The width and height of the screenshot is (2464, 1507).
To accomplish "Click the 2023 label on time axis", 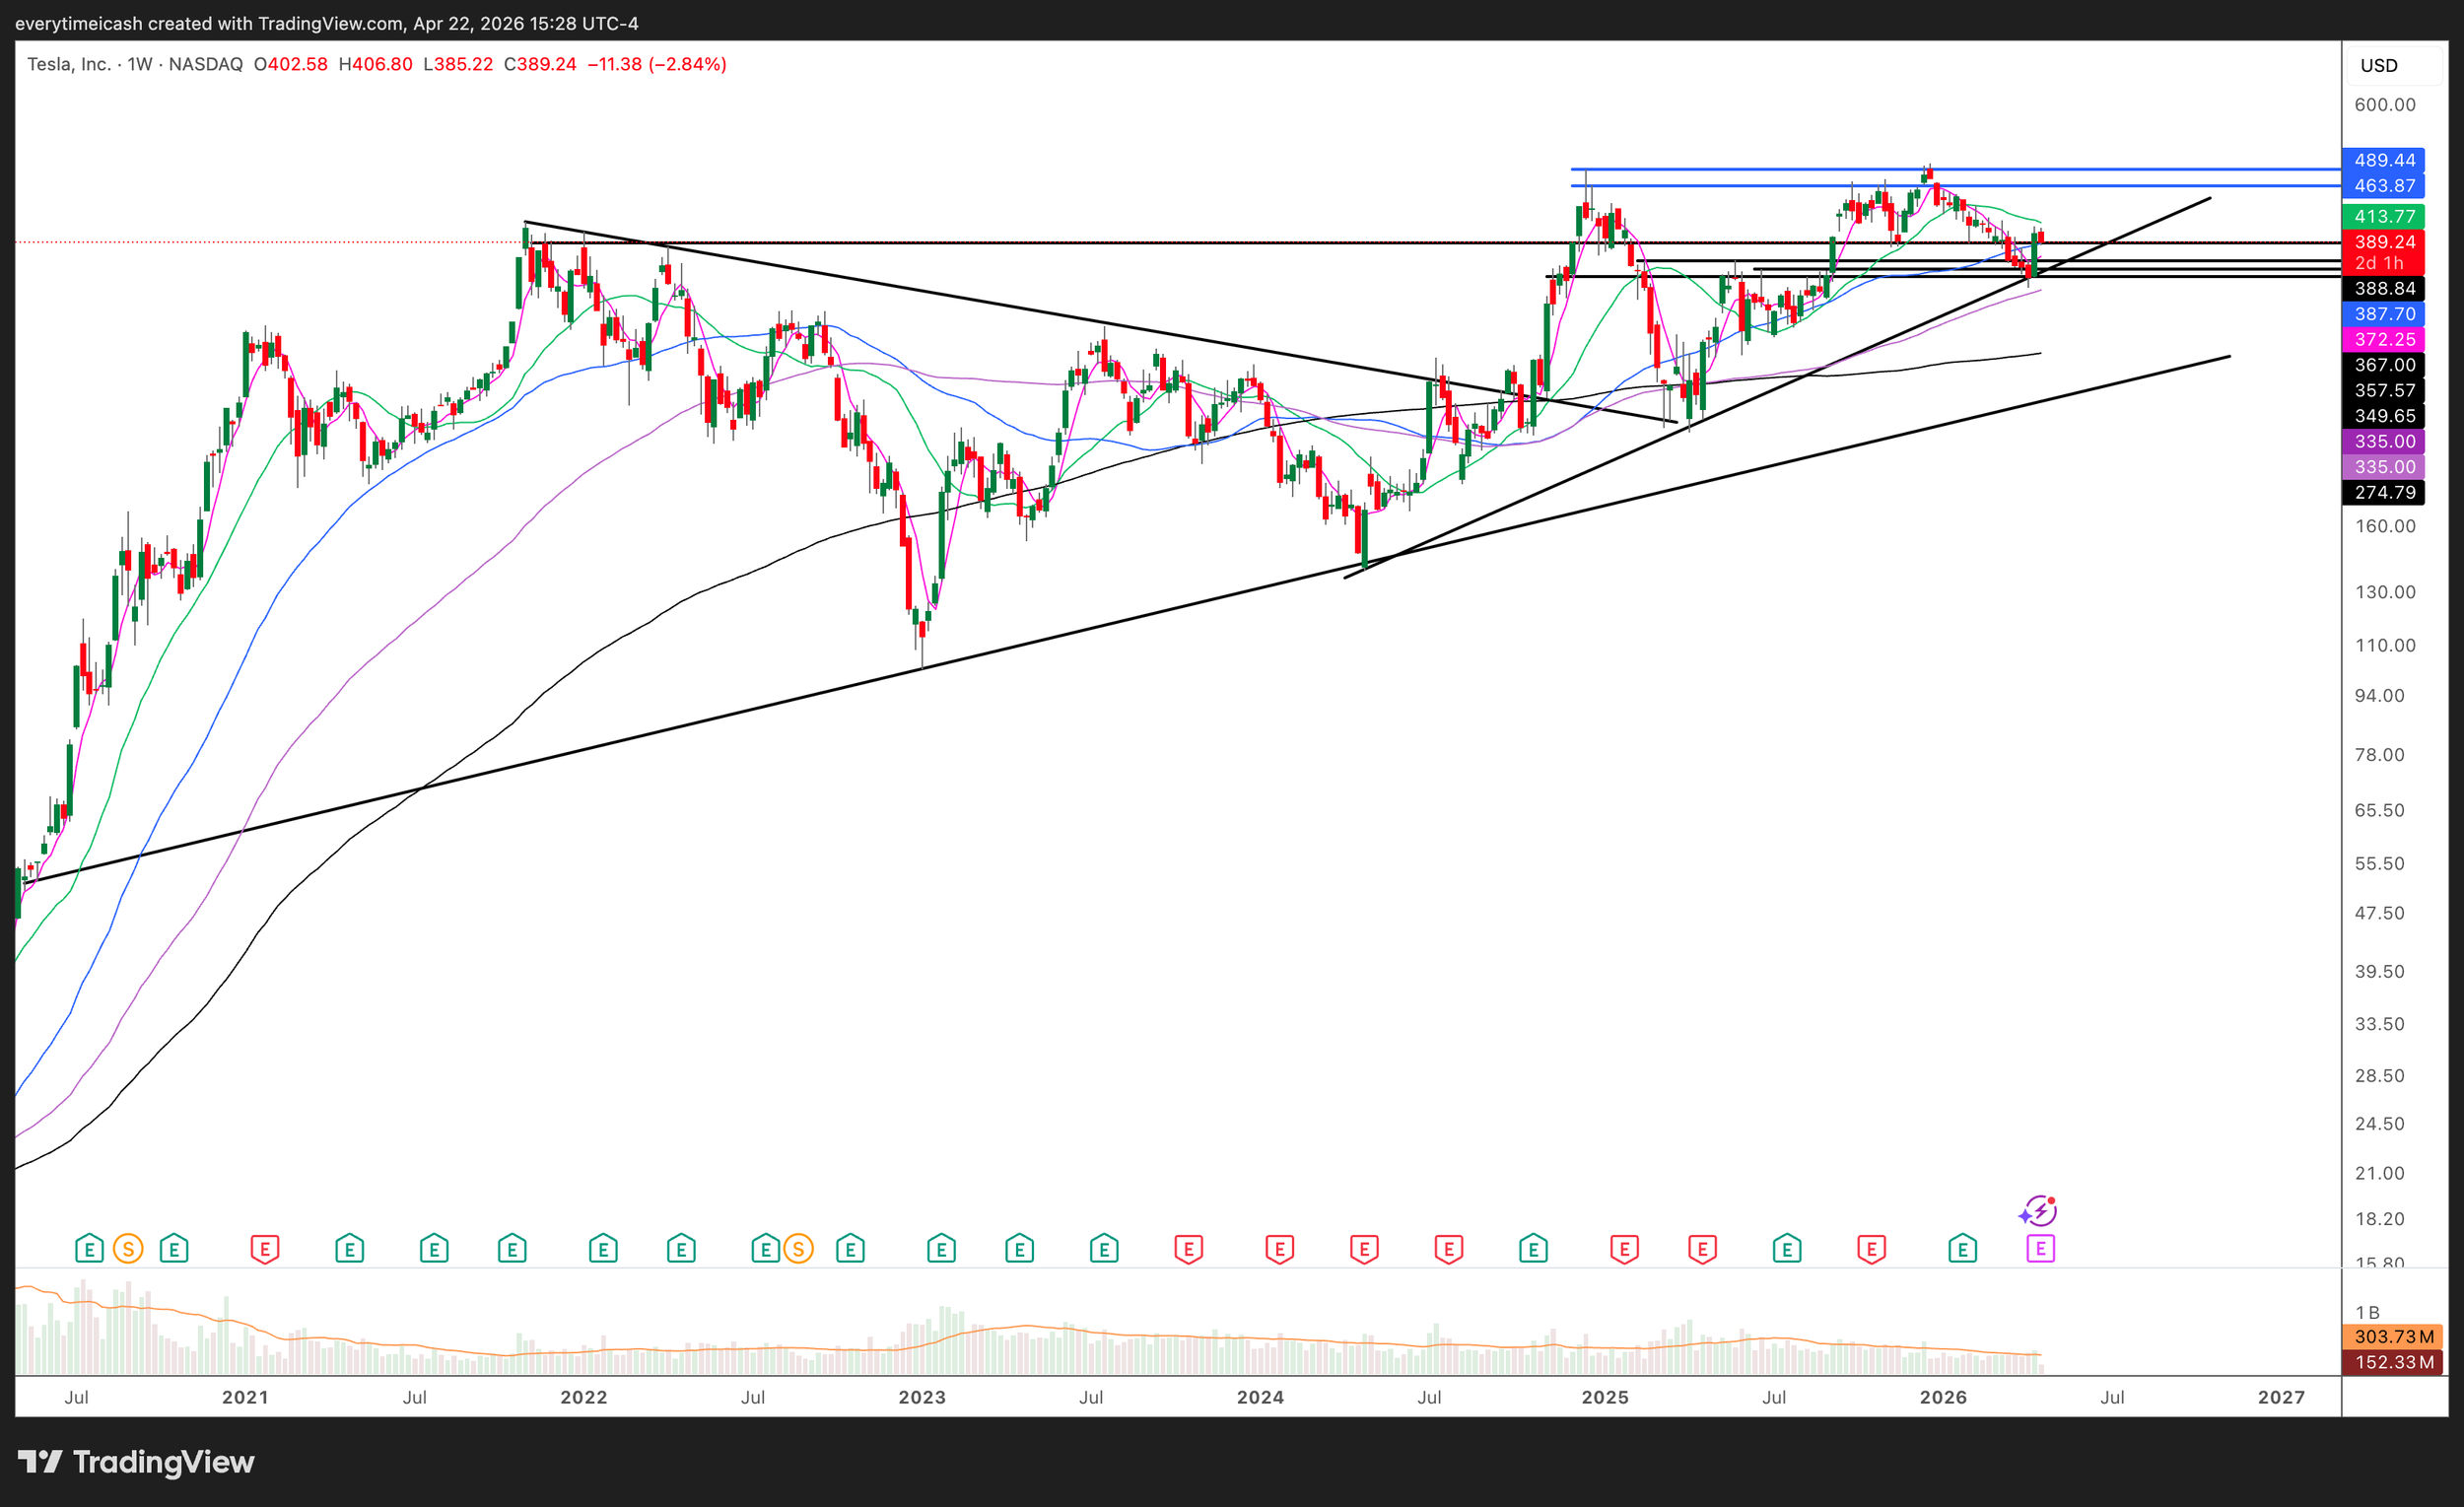I will coord(921,1397).
